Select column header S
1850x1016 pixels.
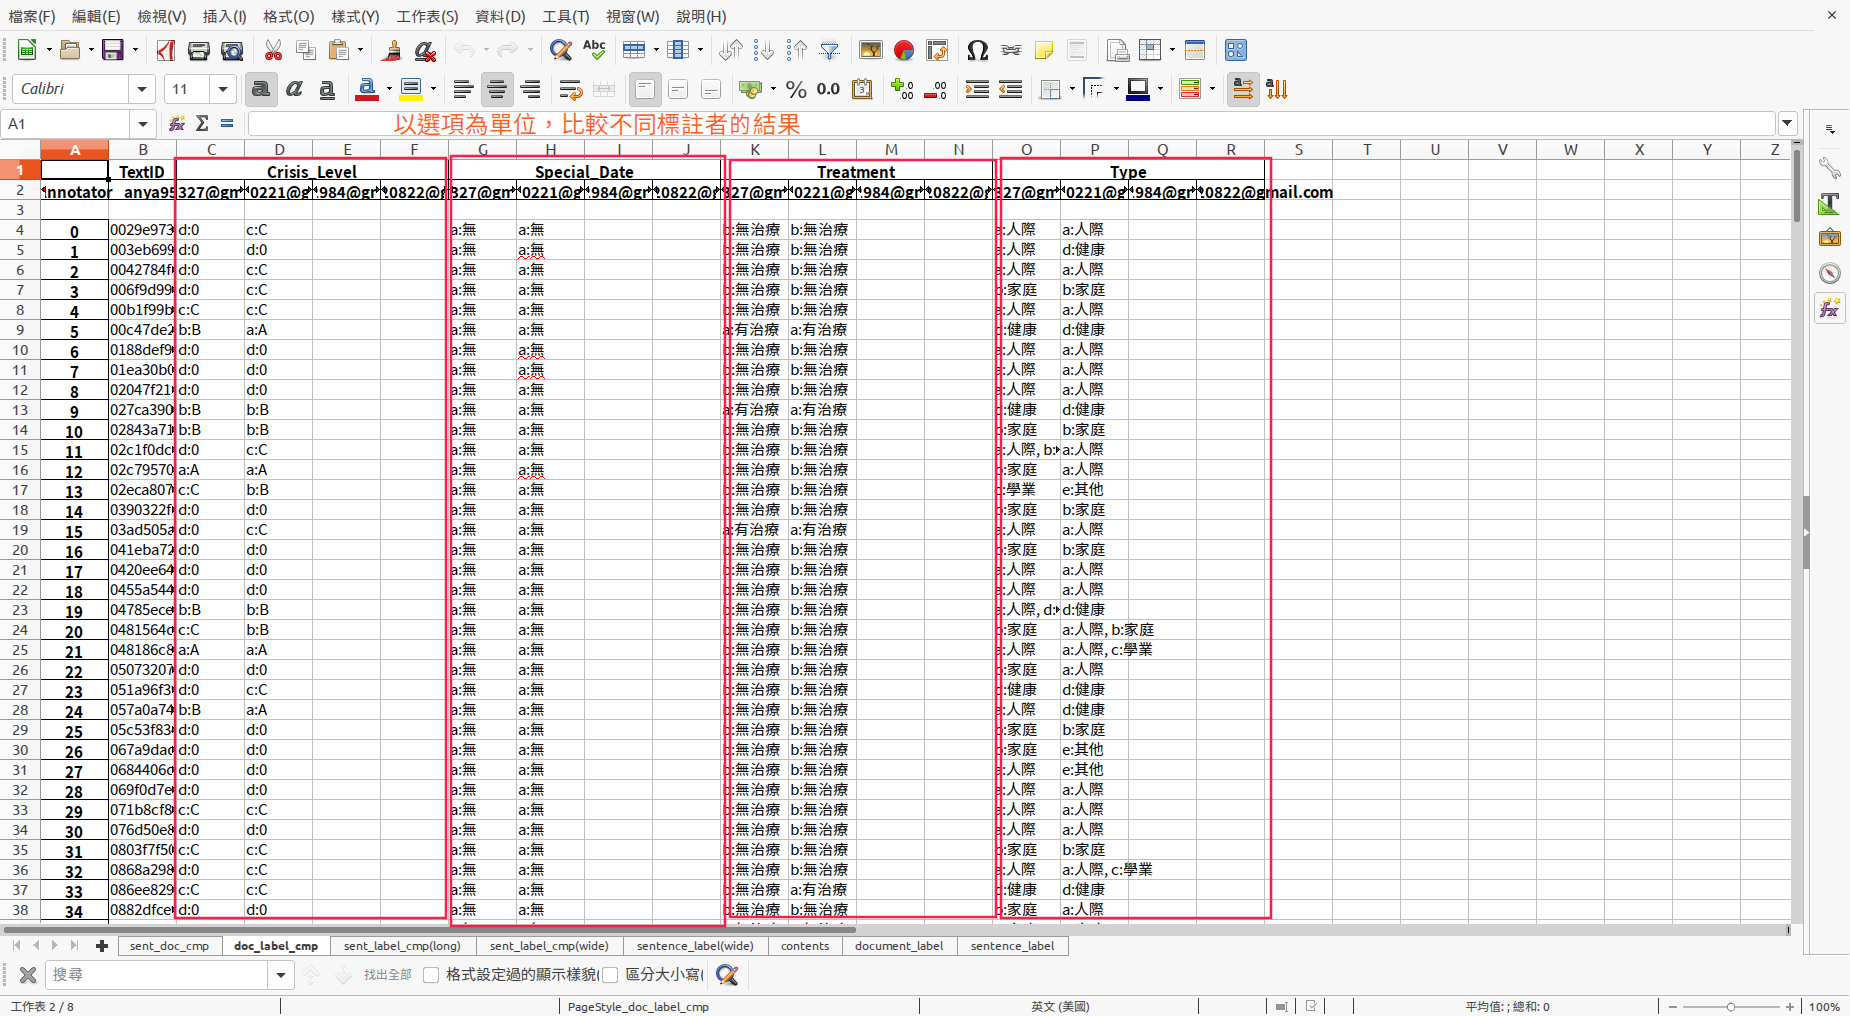coord(1299,149)
